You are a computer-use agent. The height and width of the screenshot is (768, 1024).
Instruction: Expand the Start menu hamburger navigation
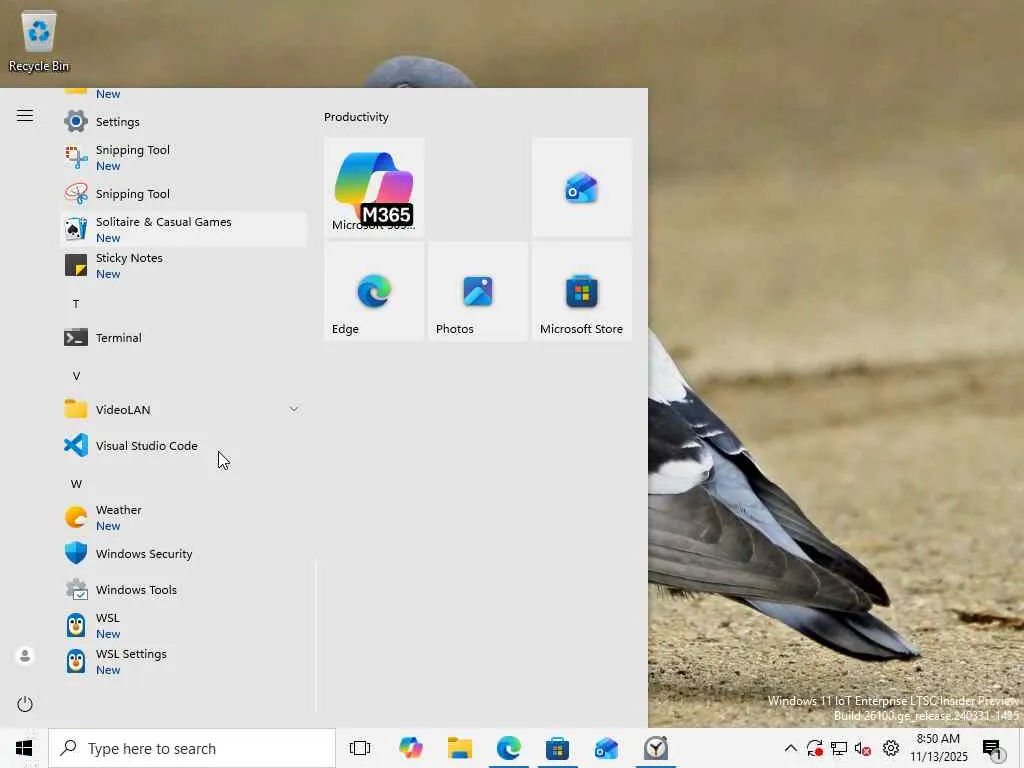[x=25, y=116]
